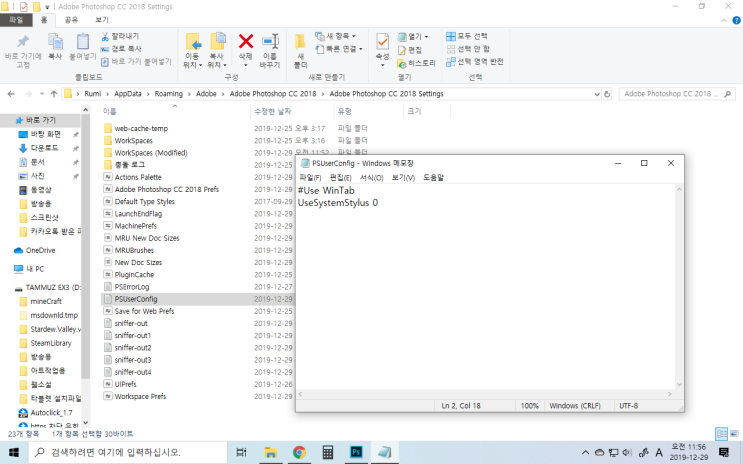Open the New item dropdown

point(335,36)
